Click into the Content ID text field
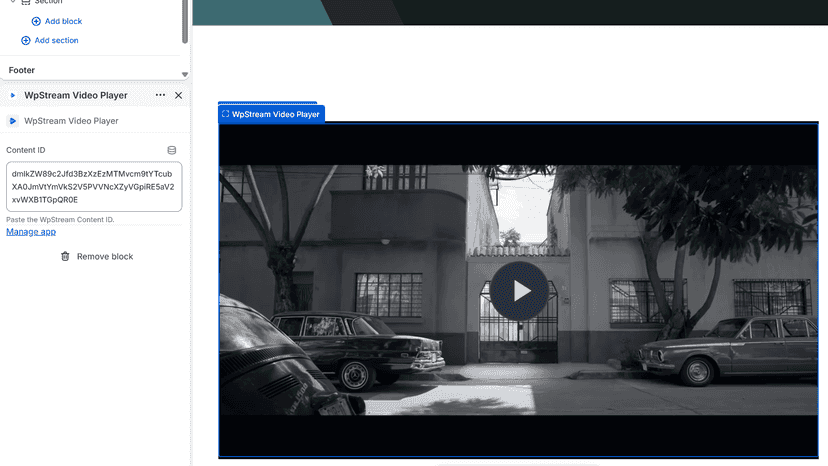This screenshot has width=828, height=466. coord(94,187)
